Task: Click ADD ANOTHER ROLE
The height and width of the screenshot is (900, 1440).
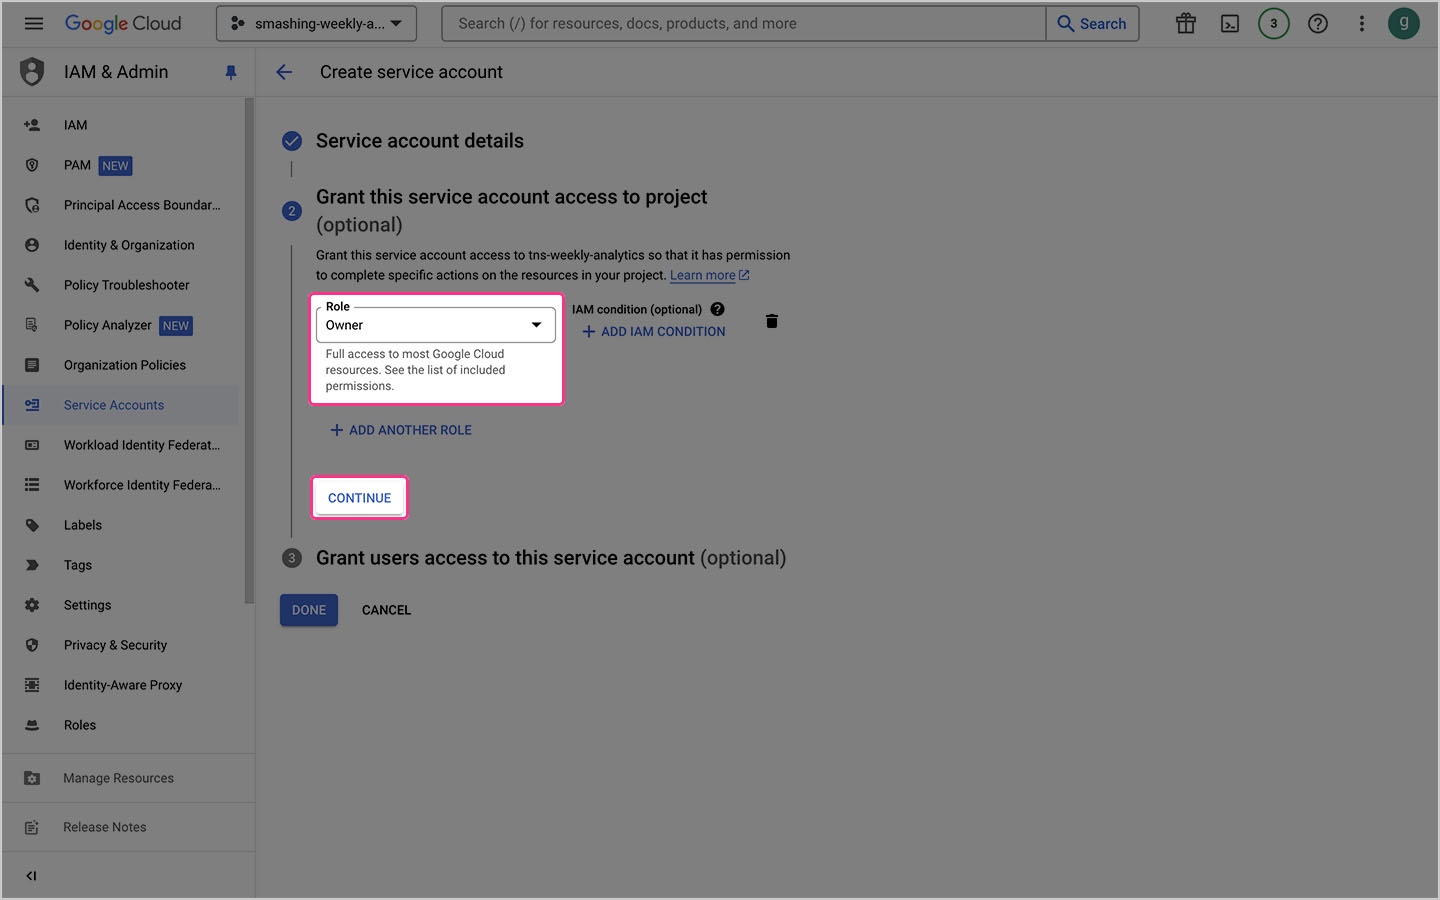Action: pyautogui.click(x=400, y=429)
